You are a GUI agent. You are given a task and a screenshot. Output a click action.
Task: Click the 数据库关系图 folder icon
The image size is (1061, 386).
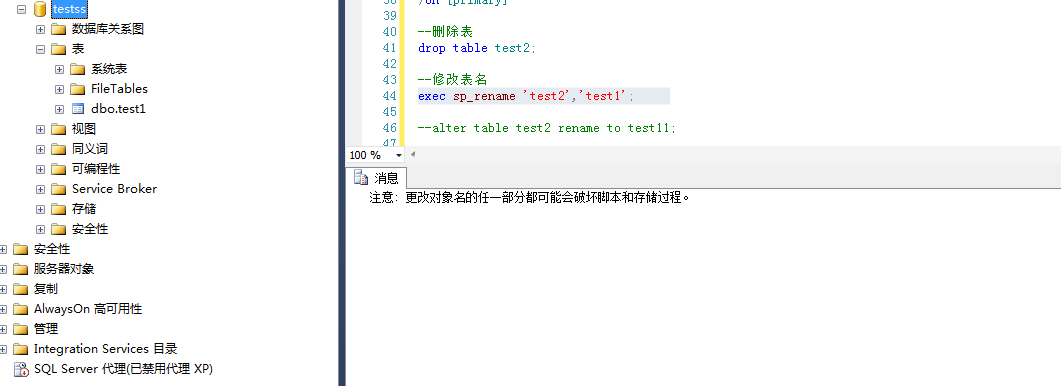click(59, 29)
